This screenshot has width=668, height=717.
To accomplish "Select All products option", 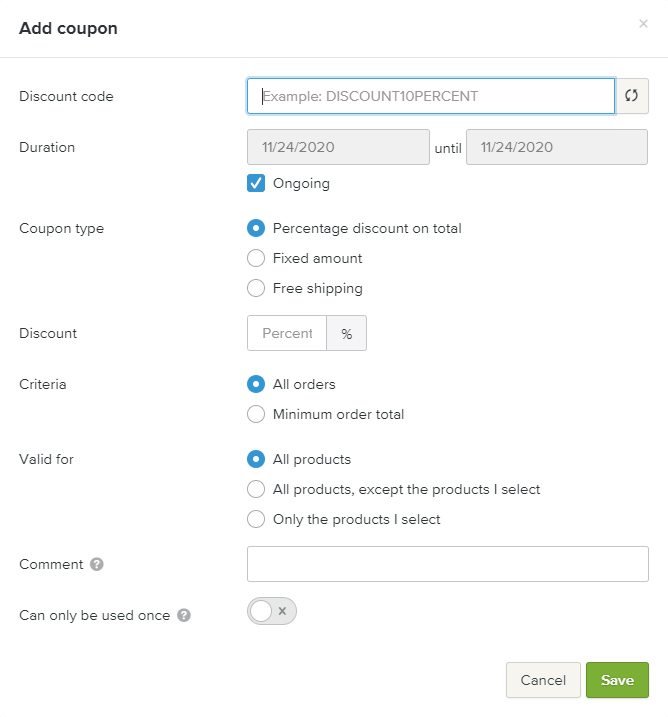I will tap(256, 459).
